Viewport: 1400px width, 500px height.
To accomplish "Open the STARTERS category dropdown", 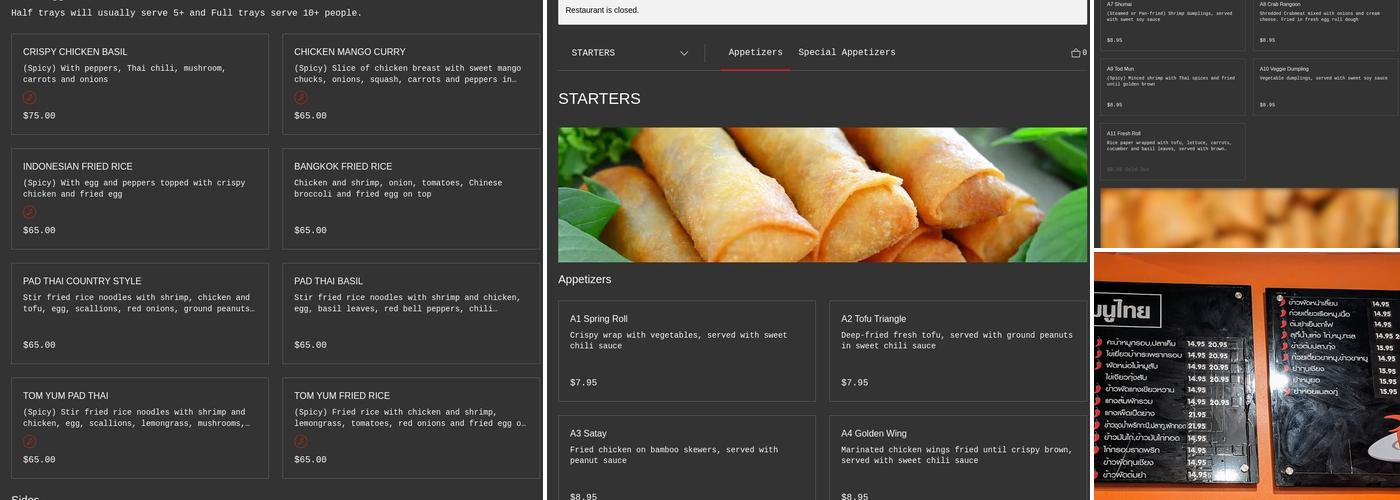I will click(630, 53).
